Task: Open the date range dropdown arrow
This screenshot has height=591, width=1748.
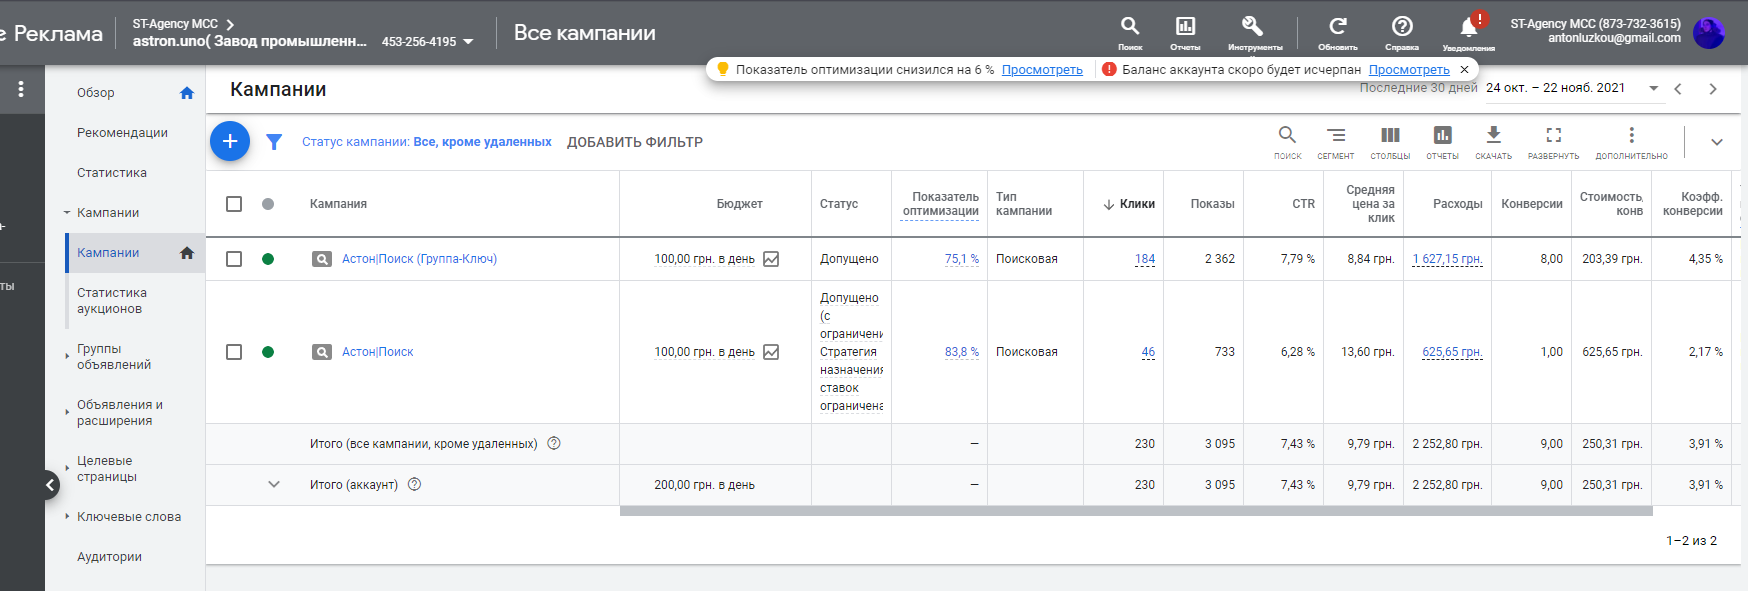Action: click(1653, 88)
